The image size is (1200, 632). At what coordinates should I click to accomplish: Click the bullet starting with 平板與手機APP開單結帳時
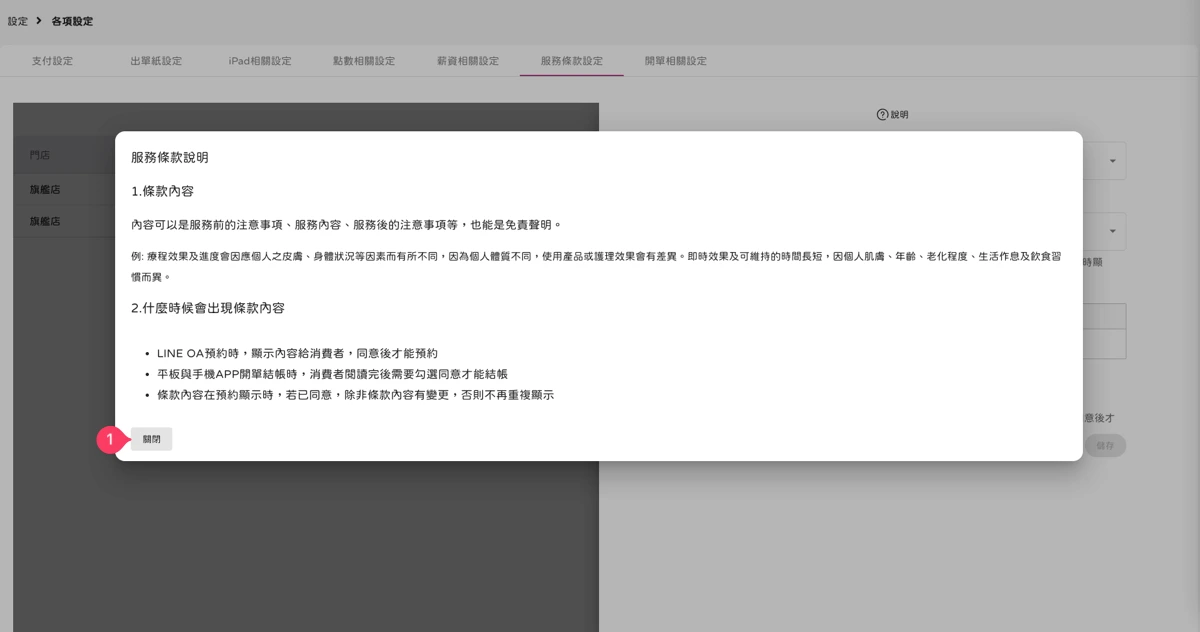click(332, 374)
